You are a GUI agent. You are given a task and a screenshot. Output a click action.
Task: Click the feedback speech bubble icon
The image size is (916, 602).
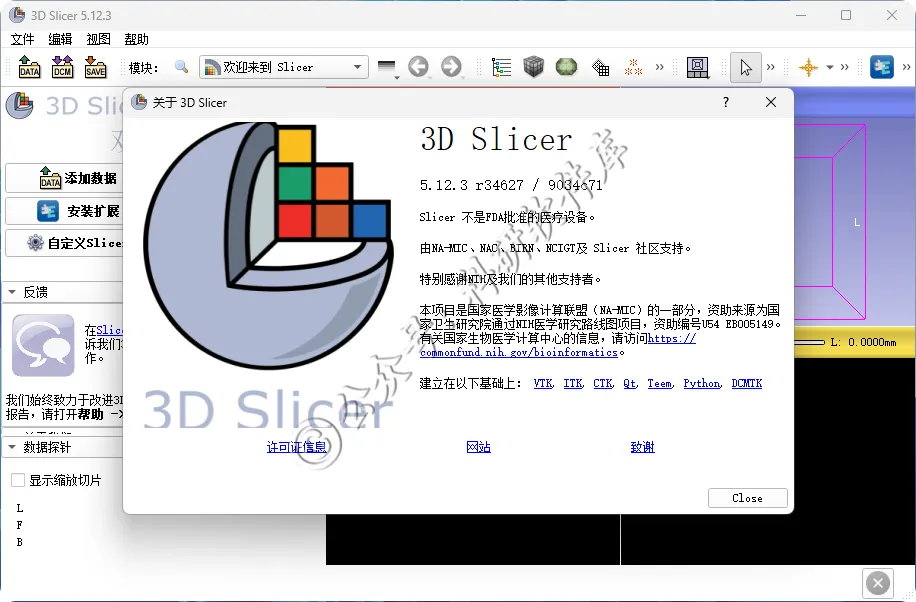43,345
